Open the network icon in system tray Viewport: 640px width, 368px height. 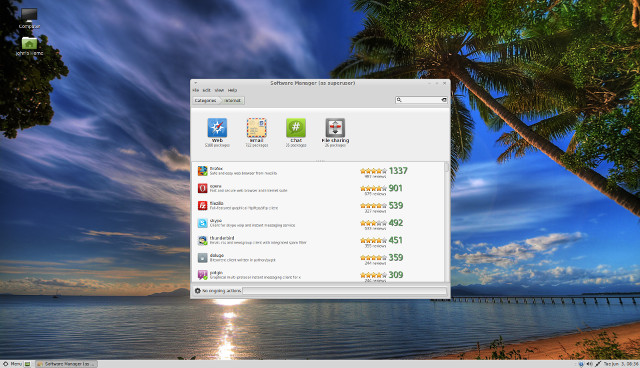[598, 364]
